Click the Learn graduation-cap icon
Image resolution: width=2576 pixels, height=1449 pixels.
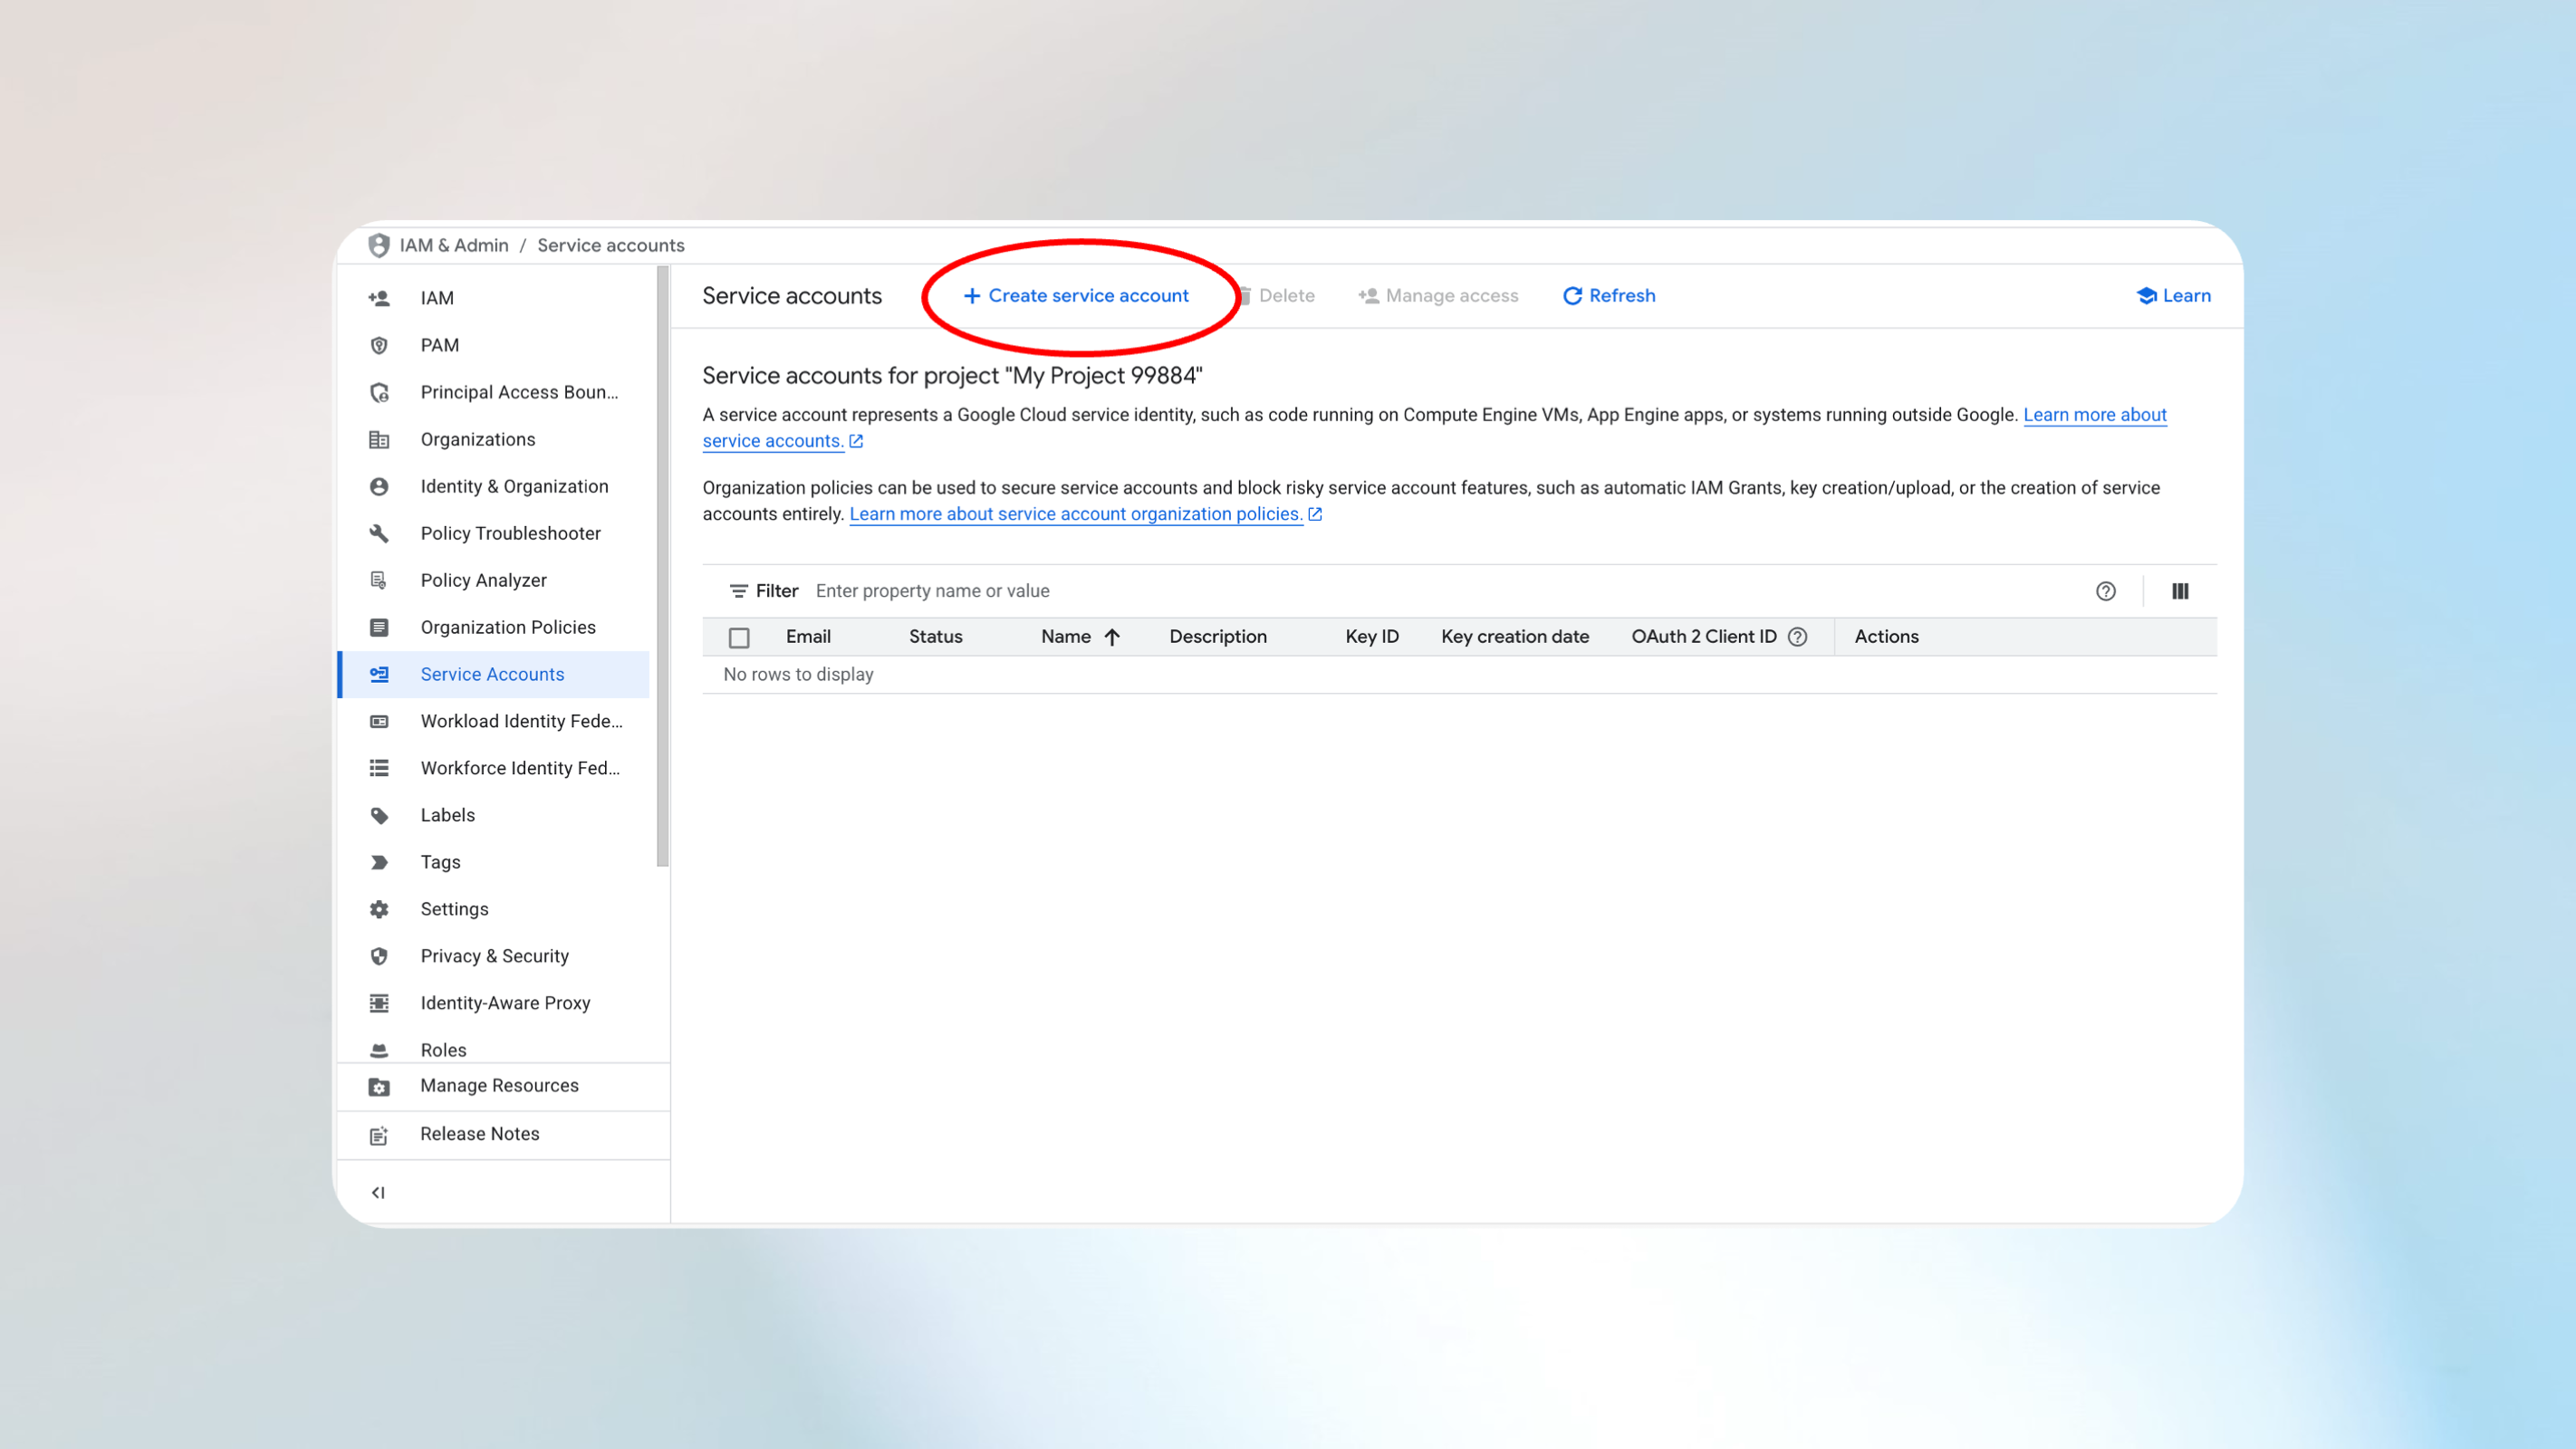(2147, 295)
